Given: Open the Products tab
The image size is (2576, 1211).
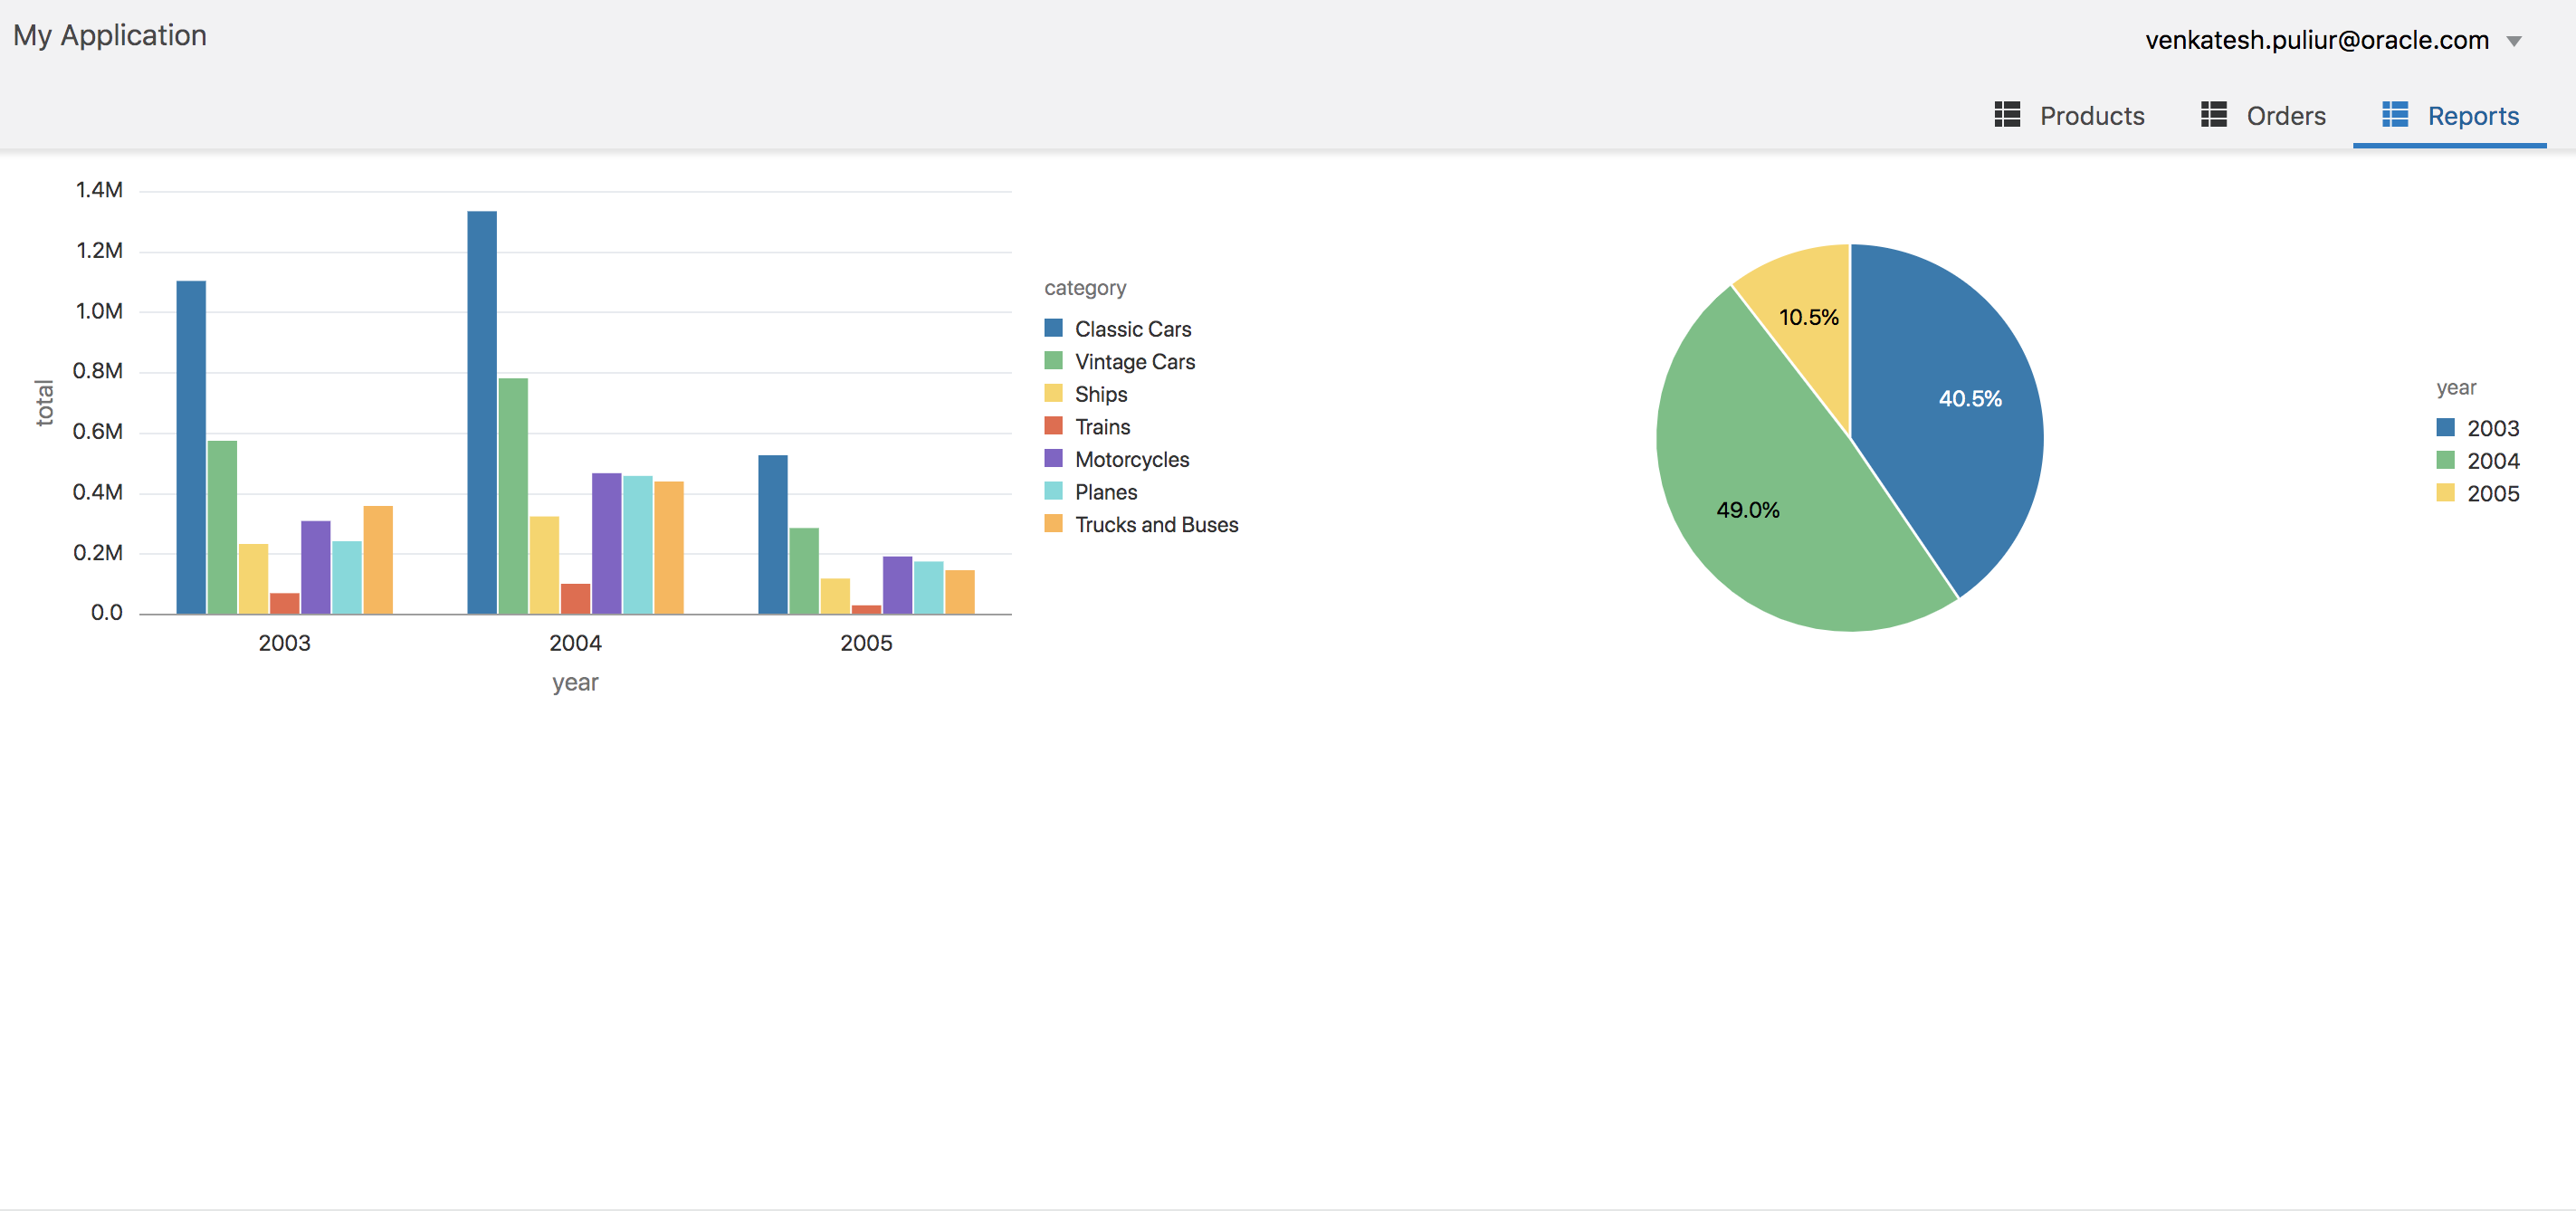Looking at the screenshot, I should pos(2070,115).
